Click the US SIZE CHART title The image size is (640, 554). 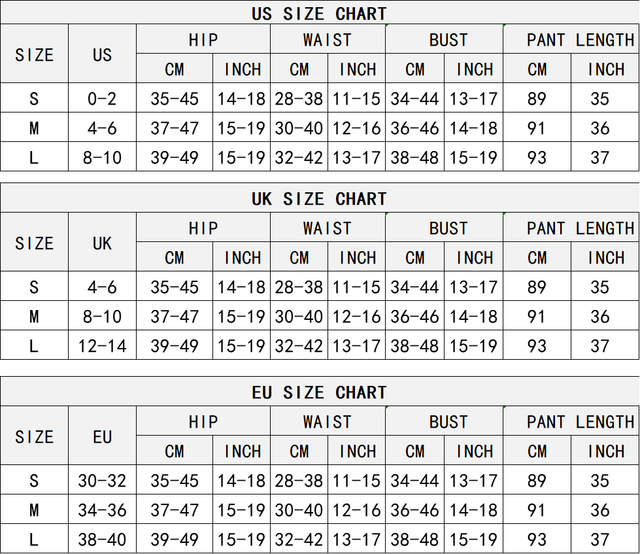(x=319, y=14)
